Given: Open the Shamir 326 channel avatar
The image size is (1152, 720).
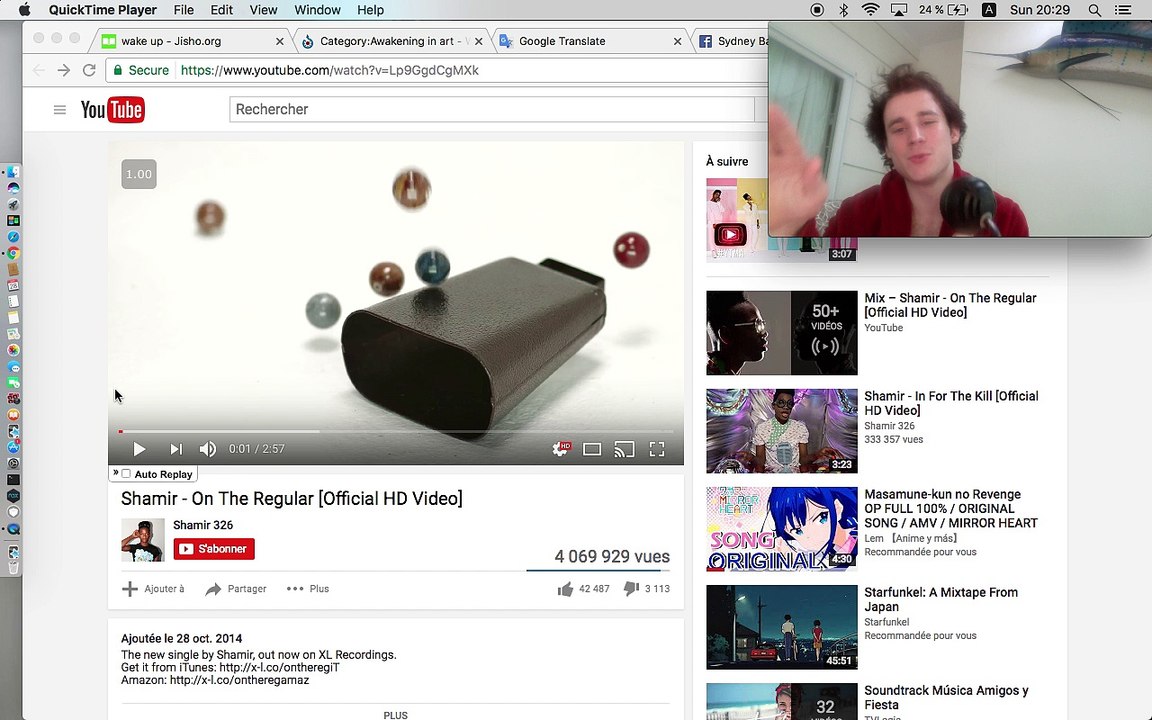Looking at the screenshot, I should 143,540.
